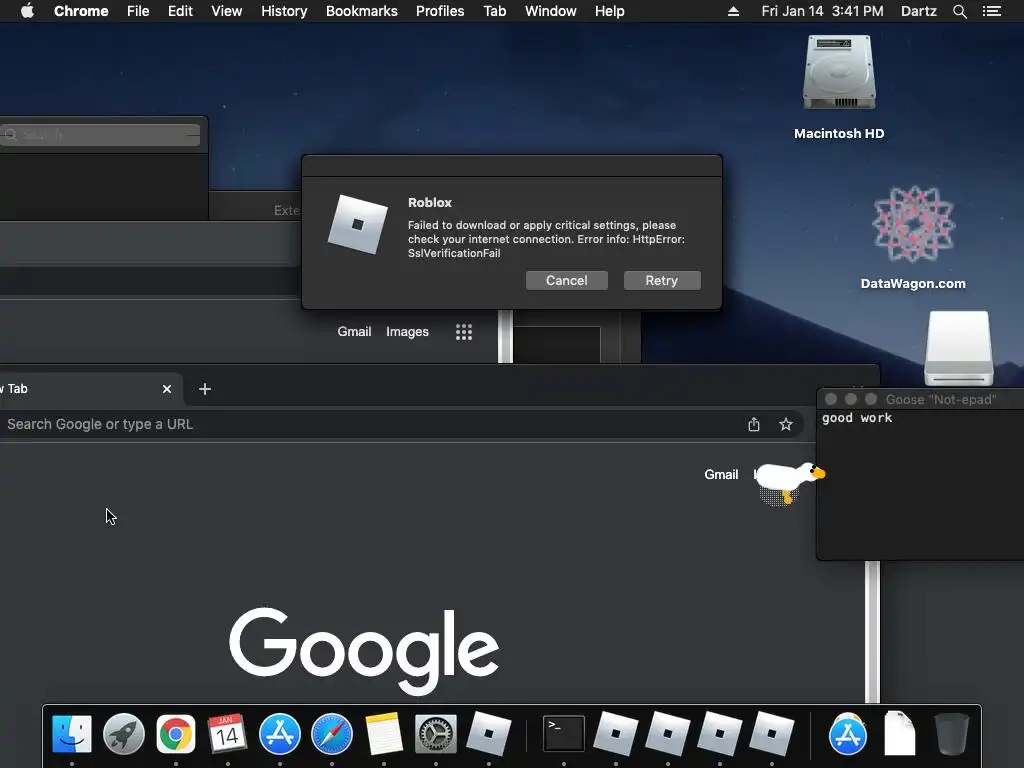Open the Images link in back Chrome window
The image size is (1024, 768).
click(408, 332)
